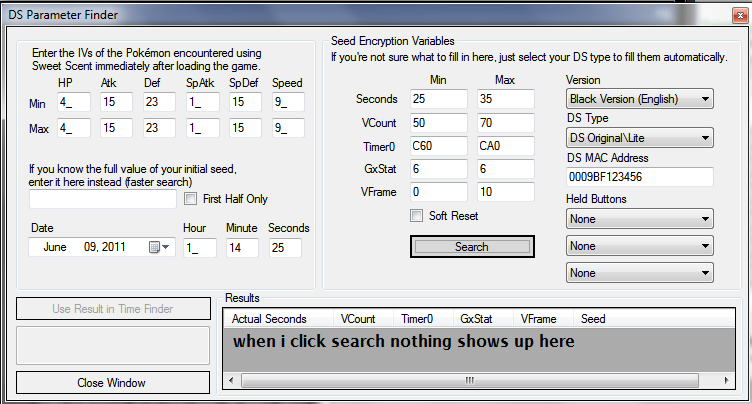Open the second Held Buttons dropdown
This screenshot has width=752, height=404.
coord(640,244)
